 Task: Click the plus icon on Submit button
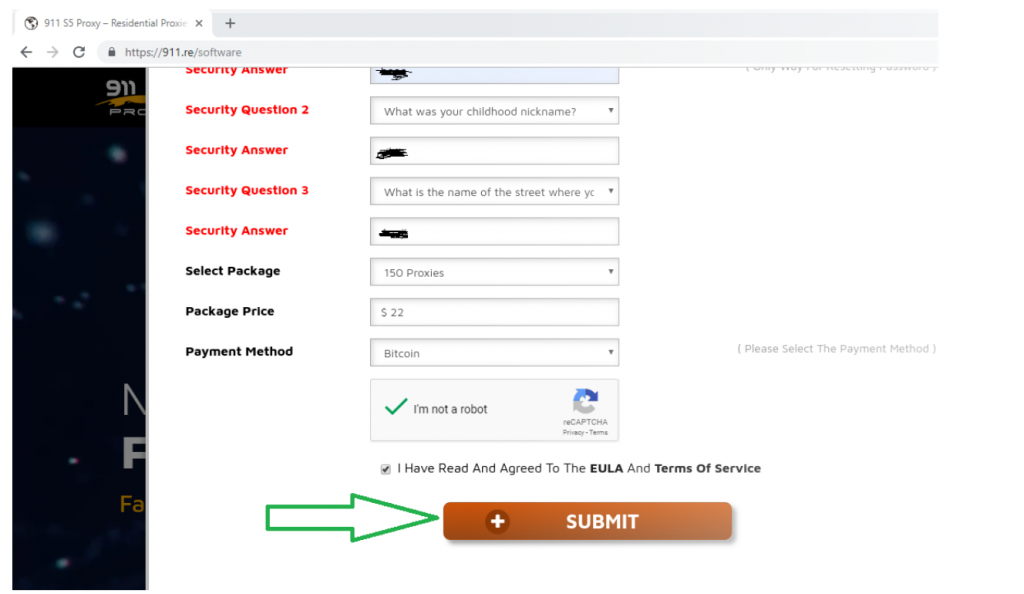click(498, 521)
